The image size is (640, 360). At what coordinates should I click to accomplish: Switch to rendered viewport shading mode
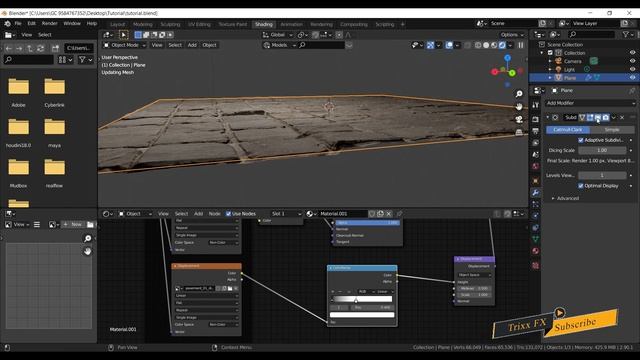502,45
